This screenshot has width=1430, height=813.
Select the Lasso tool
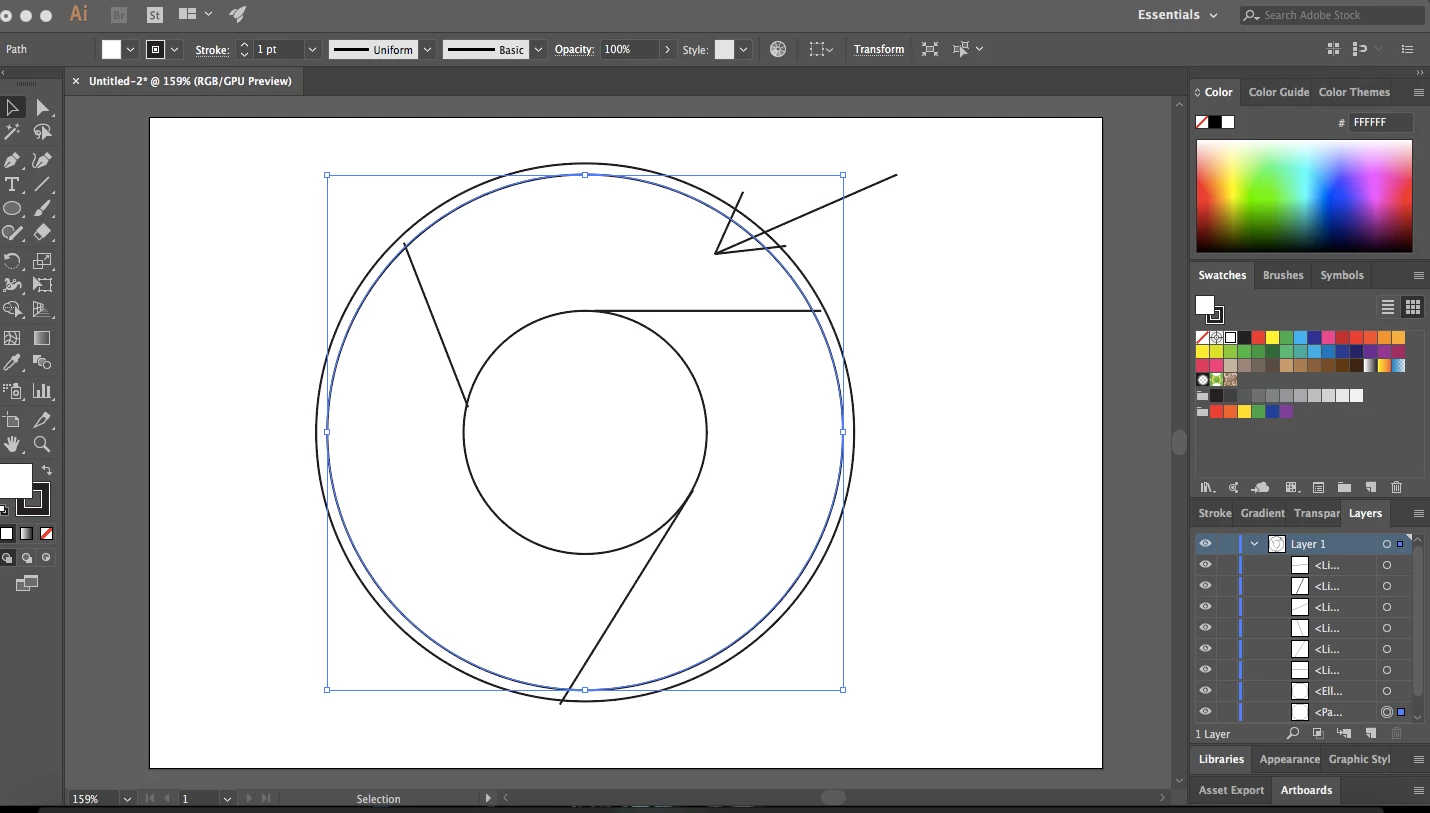click(43, 132)
